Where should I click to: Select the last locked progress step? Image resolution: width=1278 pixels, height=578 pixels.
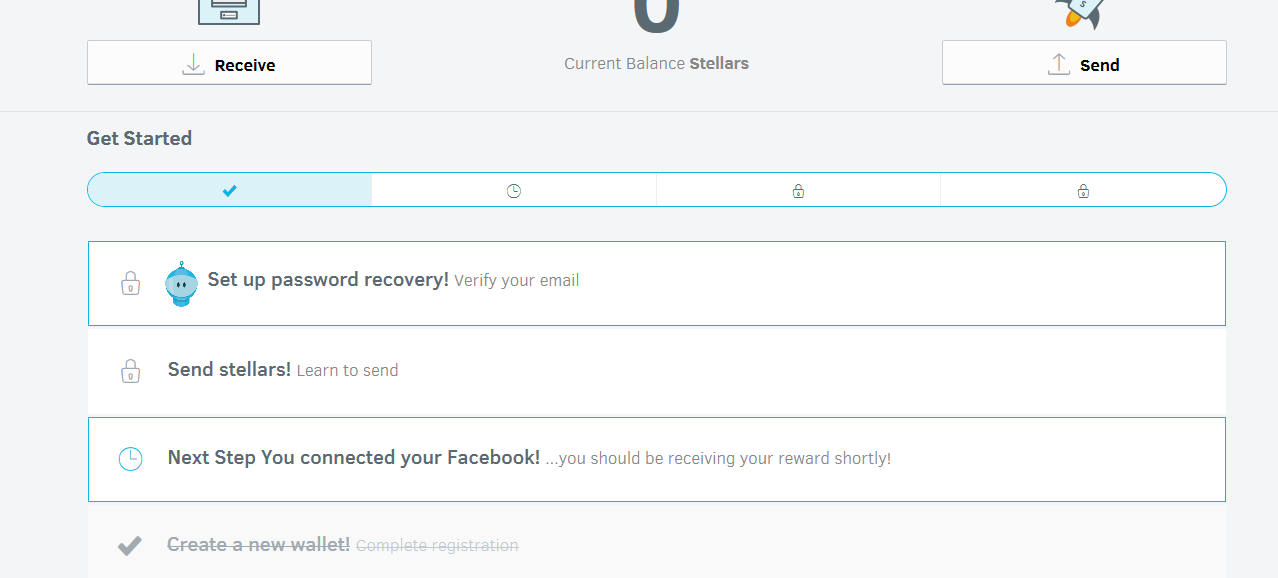(x=1083, y=190)
